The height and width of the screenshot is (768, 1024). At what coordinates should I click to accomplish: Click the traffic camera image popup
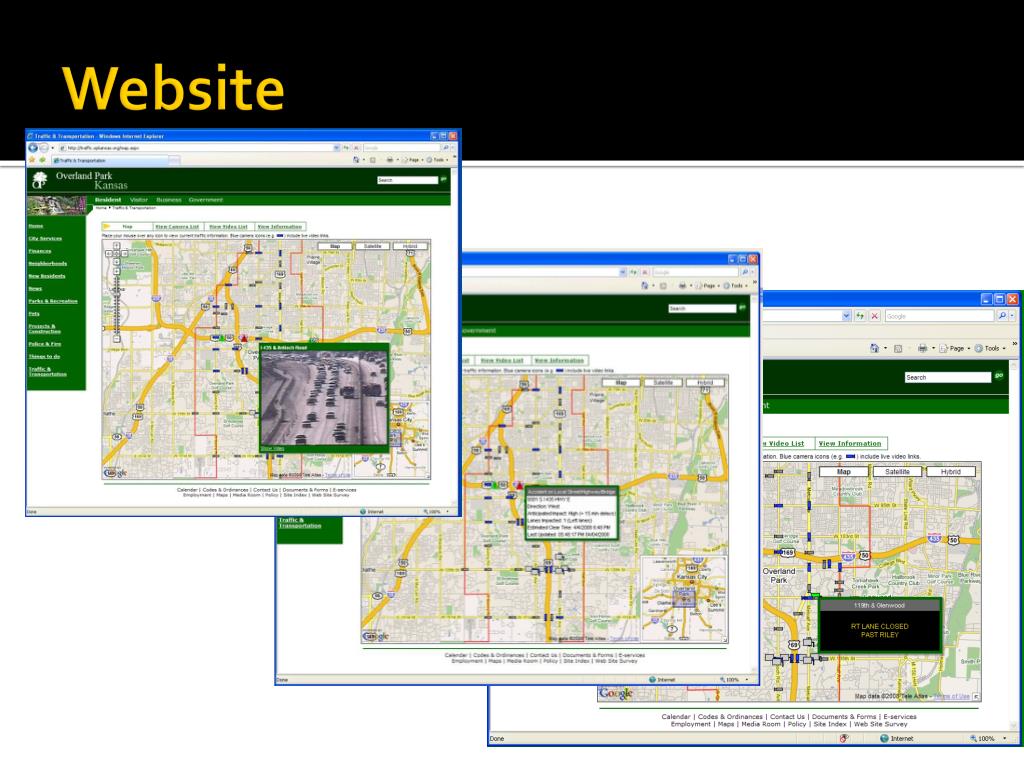(x=324, y=398)
